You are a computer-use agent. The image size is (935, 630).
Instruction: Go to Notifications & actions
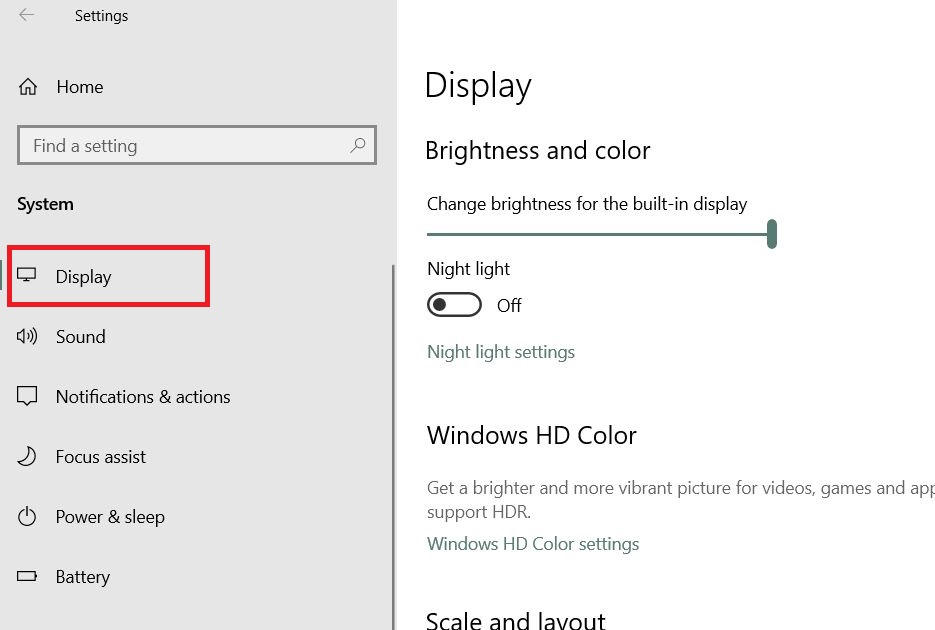[x=143, y=397]
